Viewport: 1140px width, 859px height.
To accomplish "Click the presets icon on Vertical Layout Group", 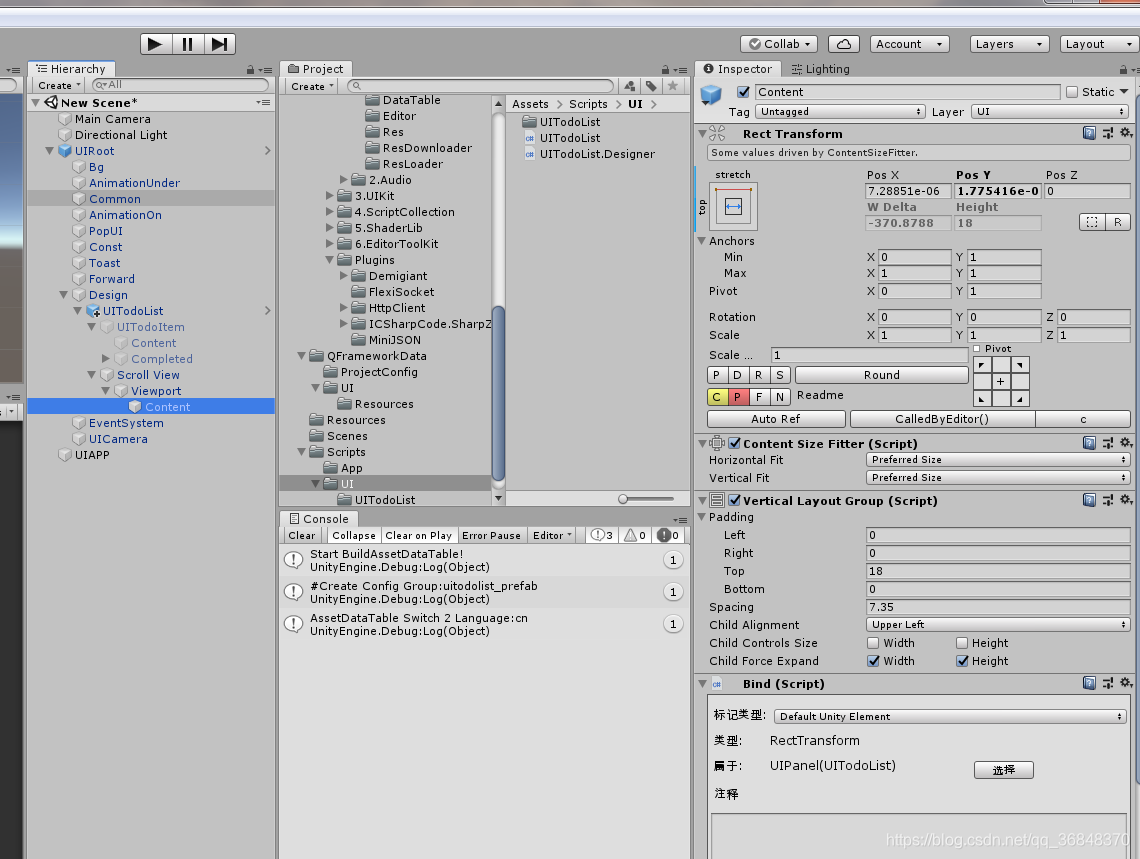I will click(x=1110, y=500).
